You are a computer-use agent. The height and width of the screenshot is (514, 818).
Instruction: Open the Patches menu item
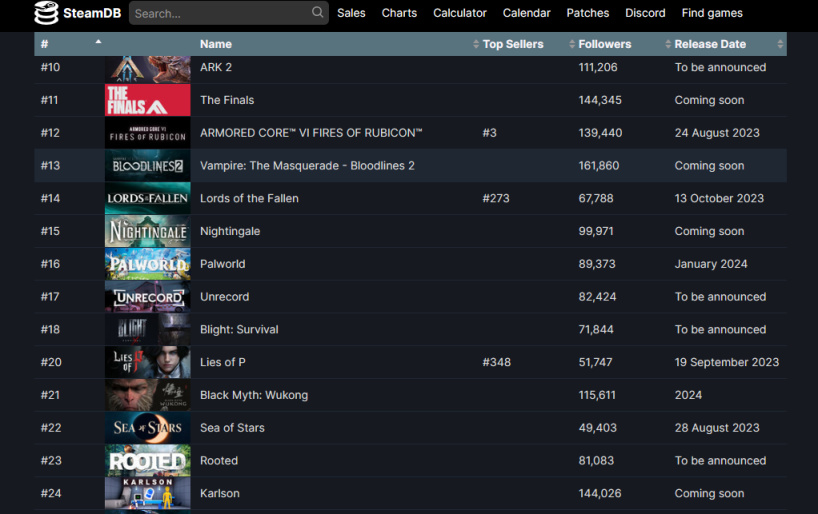pyautogui.click(x=587, y=13)
